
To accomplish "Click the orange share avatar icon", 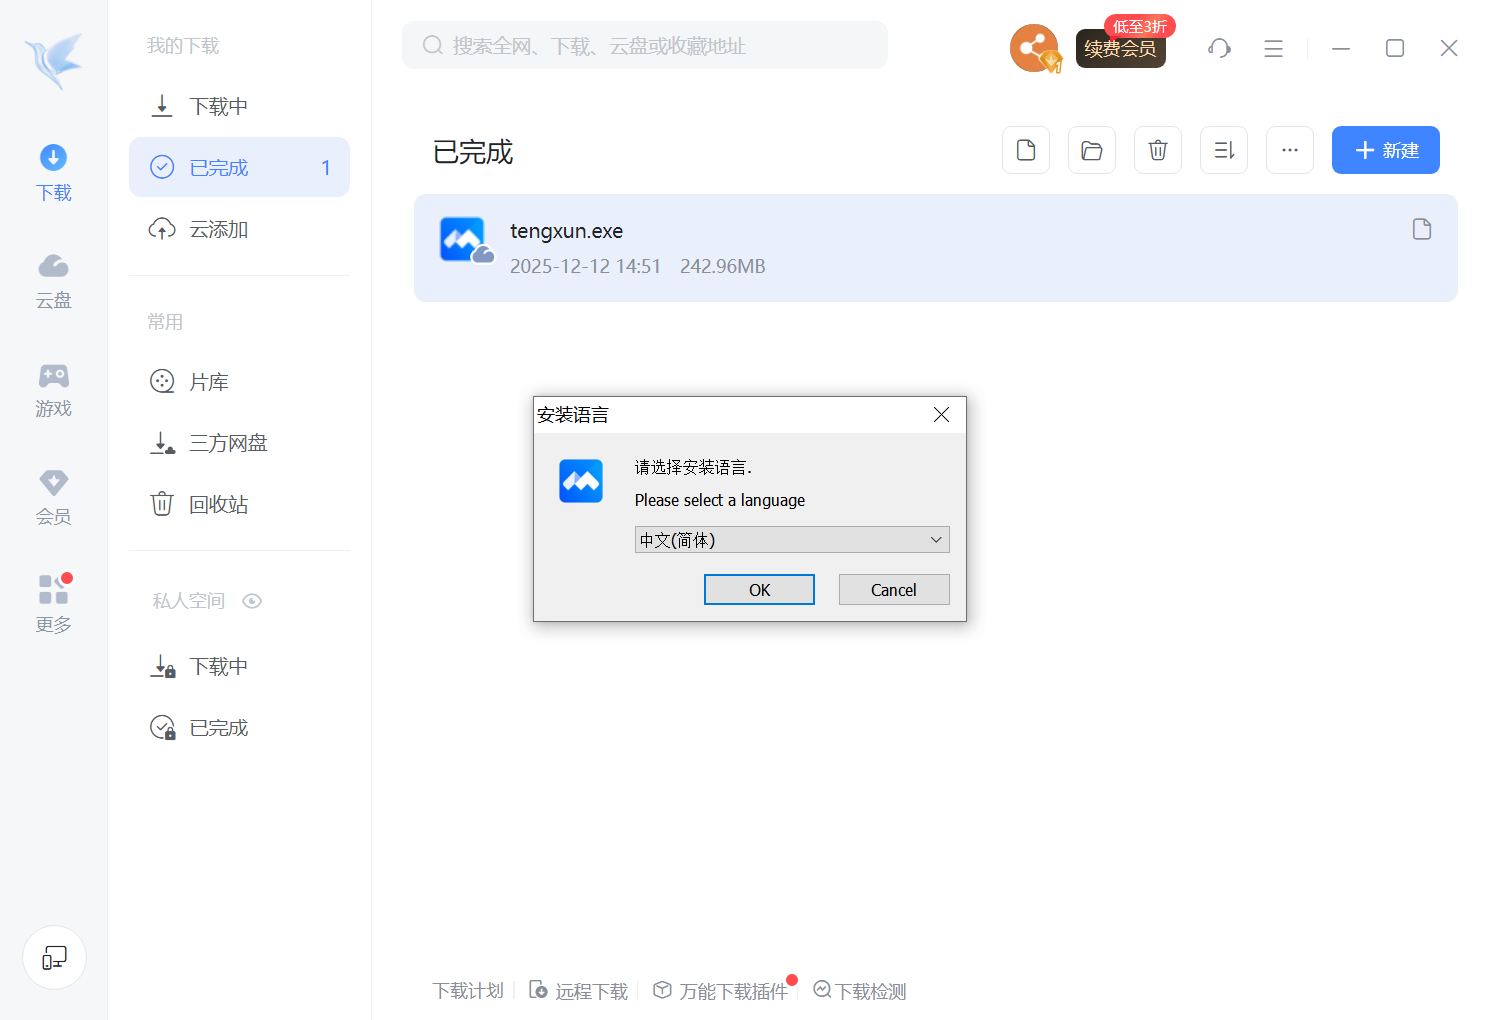I will pyautogui.click(x=1034, y=48).
